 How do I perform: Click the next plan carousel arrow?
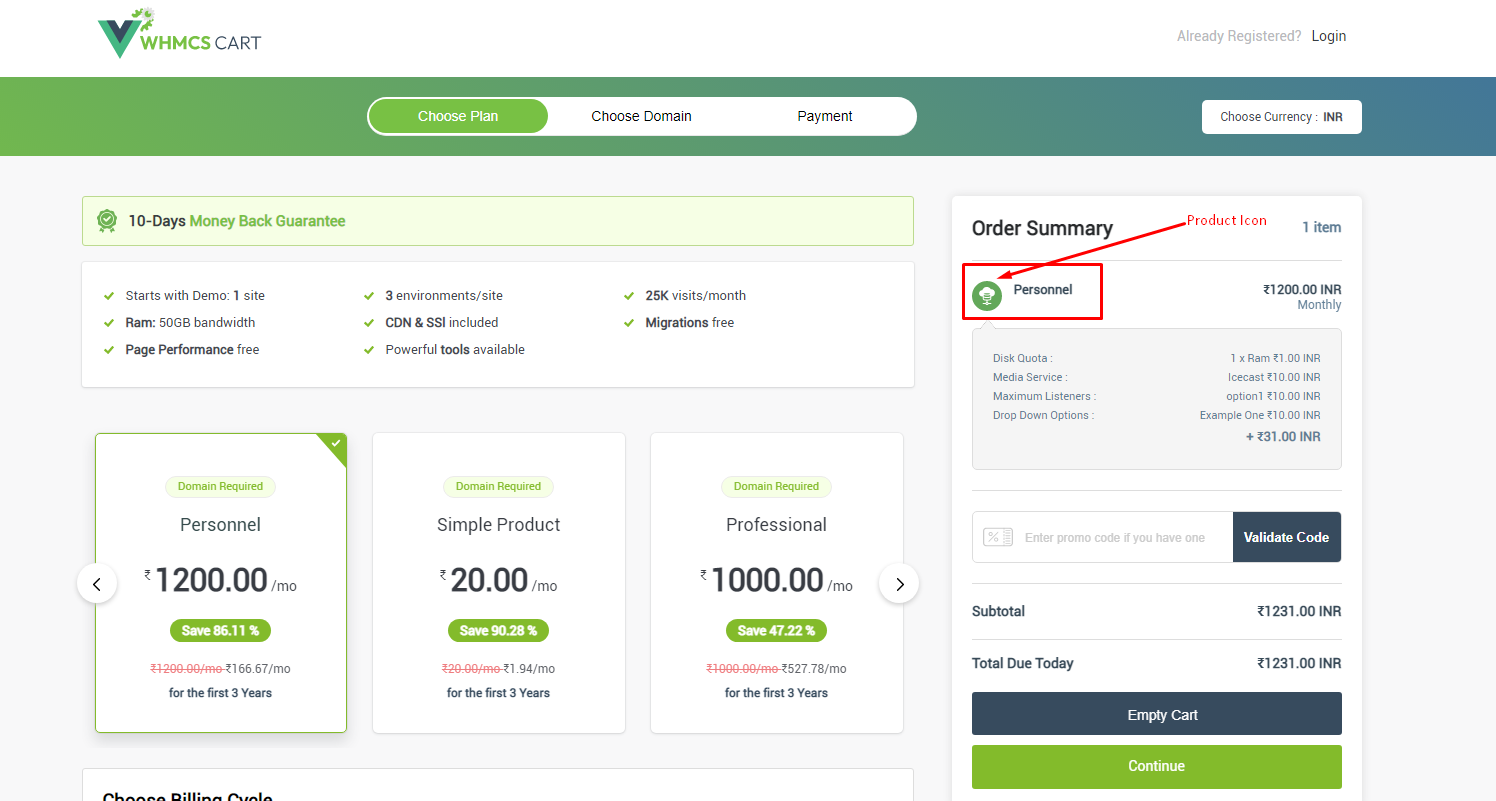(x=899, y=584)
